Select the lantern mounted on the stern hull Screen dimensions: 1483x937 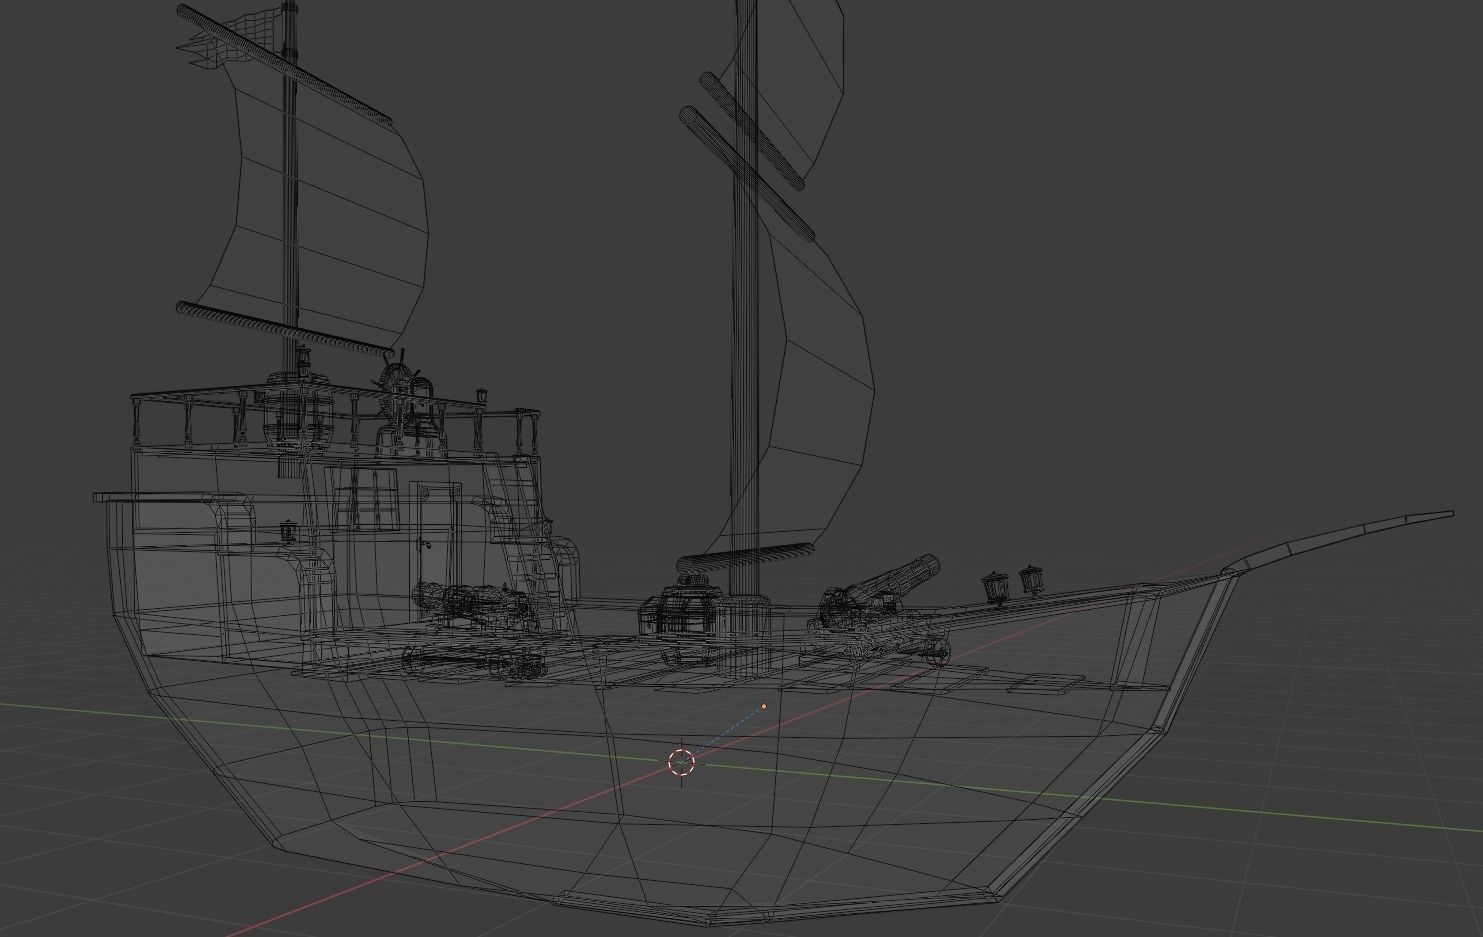pos(290,531)
